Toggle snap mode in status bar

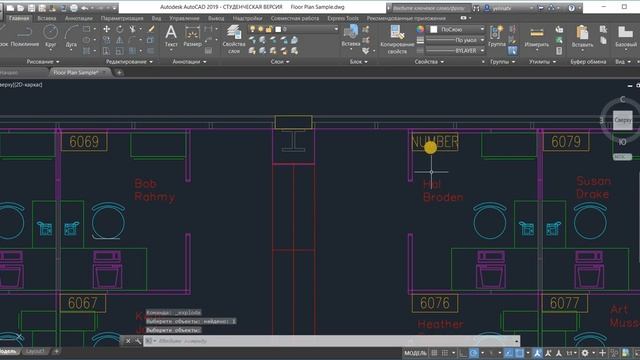pos(445,353)
